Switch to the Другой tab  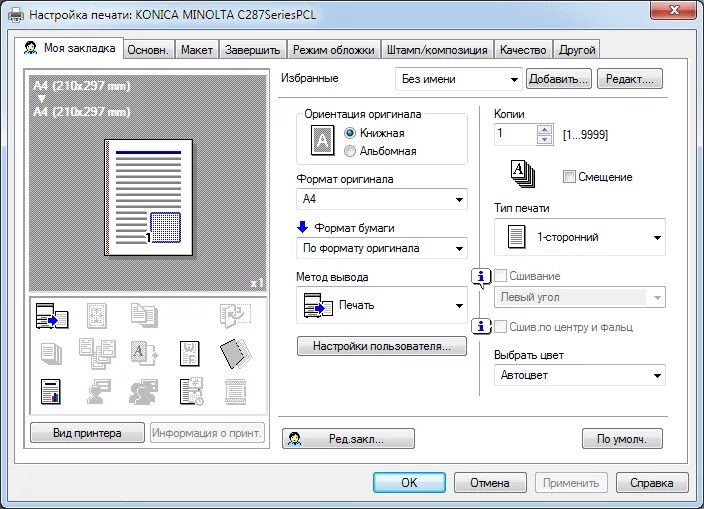577,50
